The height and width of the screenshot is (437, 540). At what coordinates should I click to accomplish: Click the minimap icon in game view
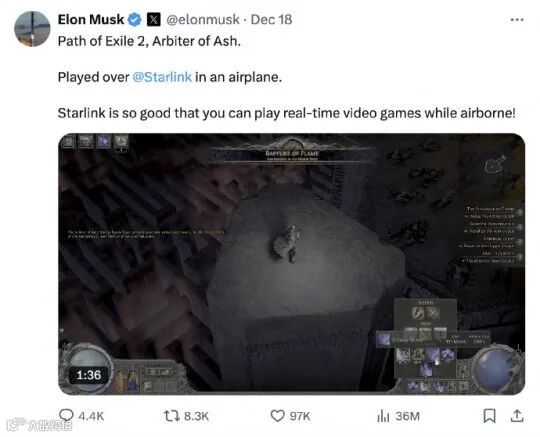coord(495,164)
